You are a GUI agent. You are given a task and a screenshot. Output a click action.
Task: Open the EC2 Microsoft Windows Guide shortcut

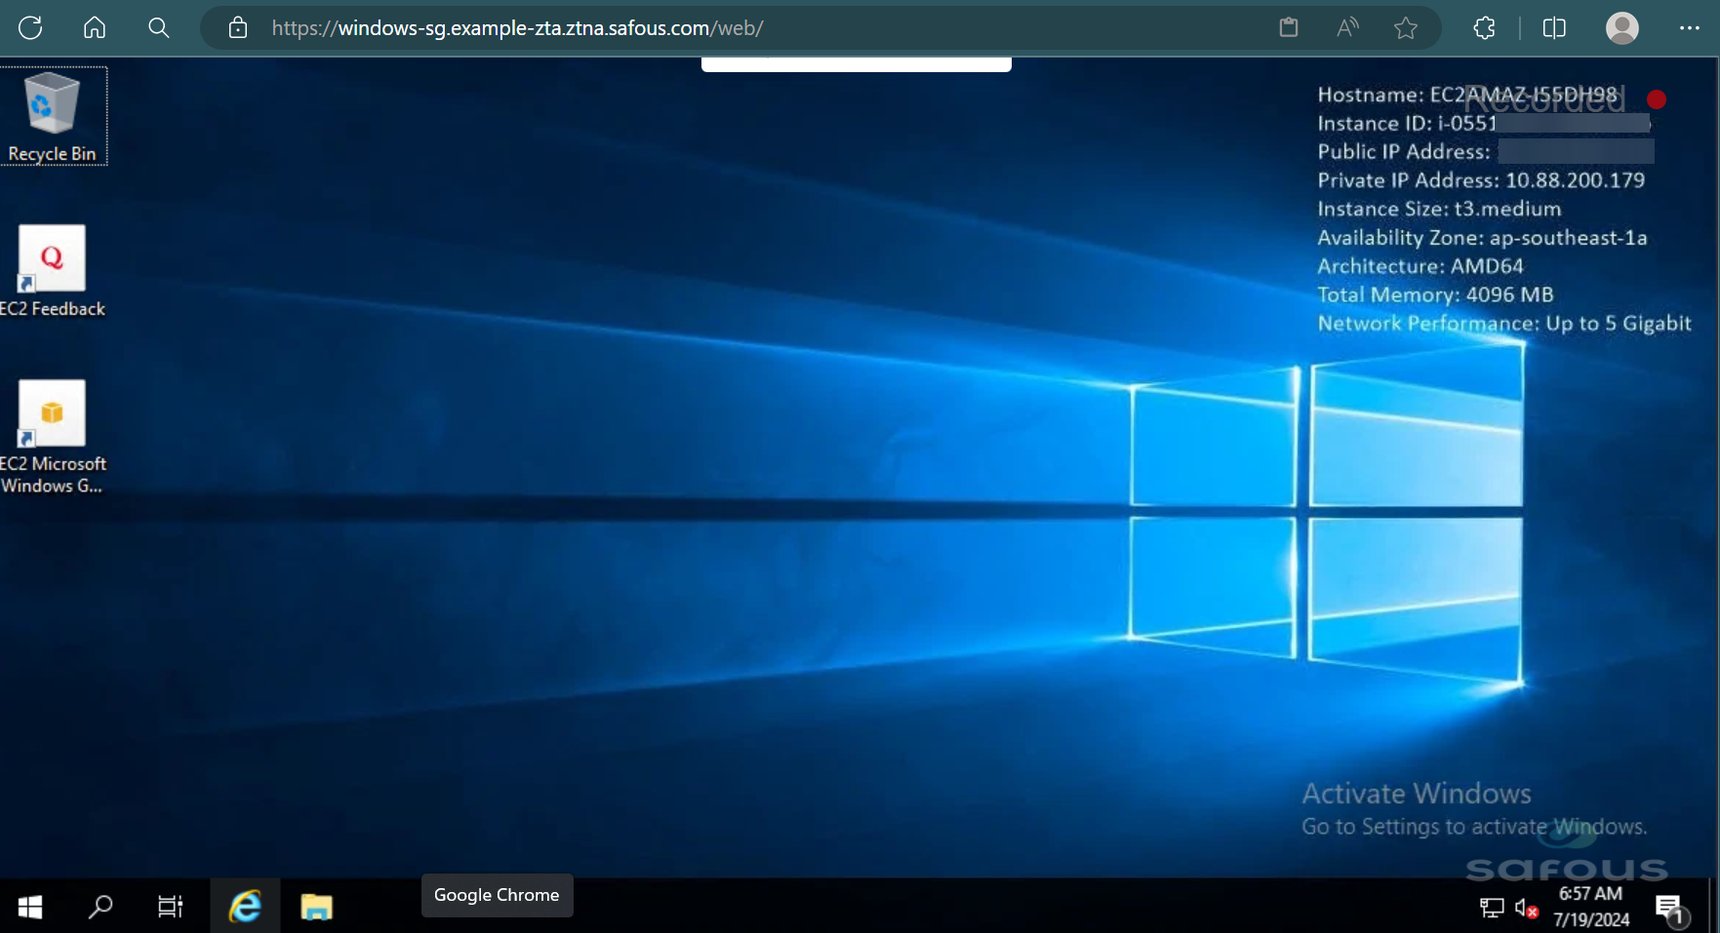(x=52, y=413)
